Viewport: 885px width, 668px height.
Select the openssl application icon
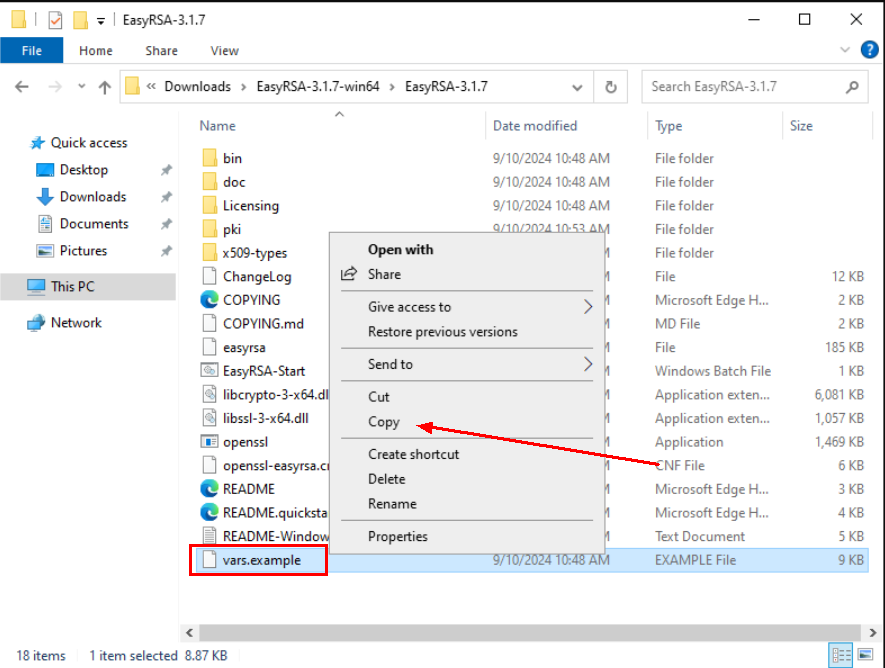209,441
